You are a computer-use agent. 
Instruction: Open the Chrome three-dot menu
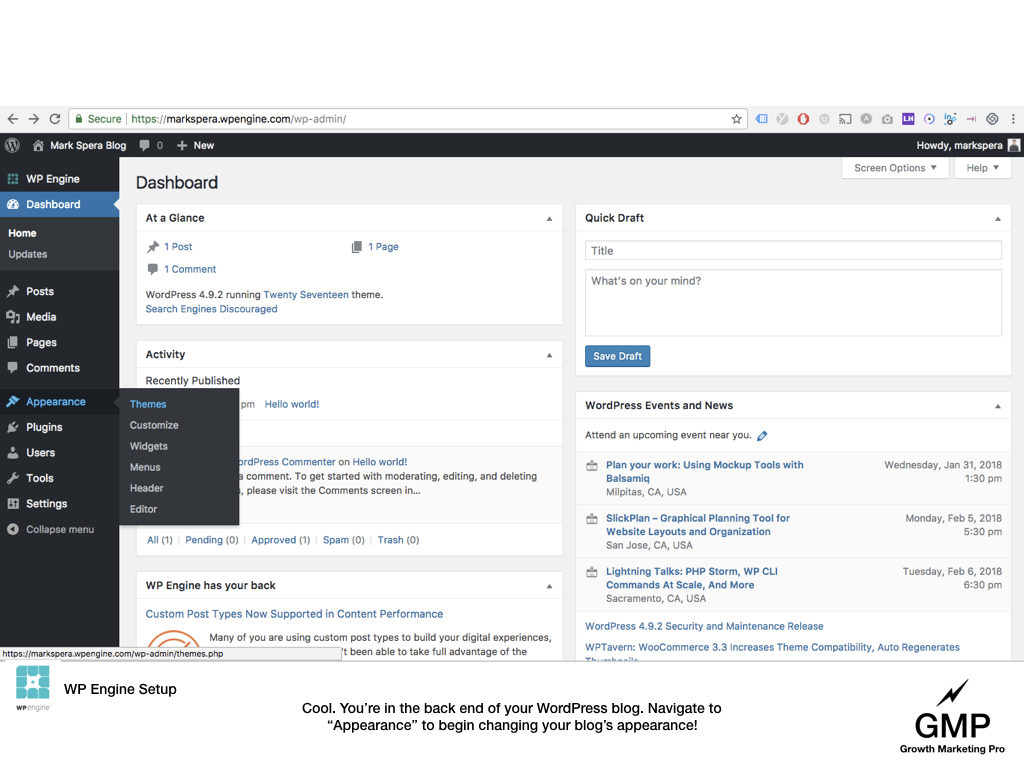(x=1013, y=119)
